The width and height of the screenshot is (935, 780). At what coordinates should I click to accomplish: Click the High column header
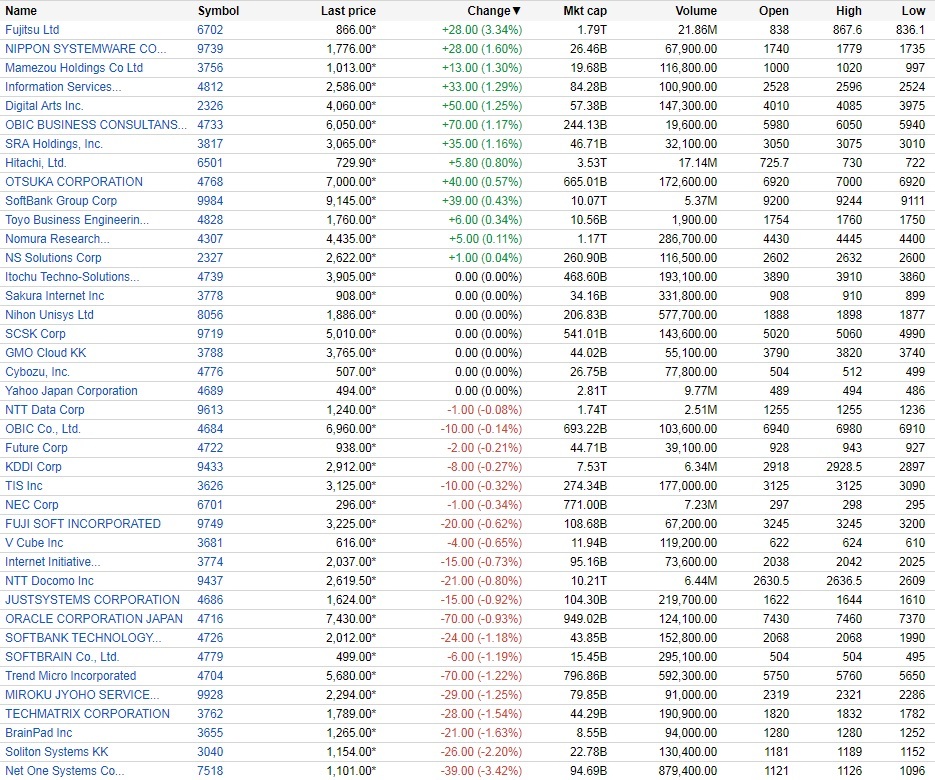849,11
